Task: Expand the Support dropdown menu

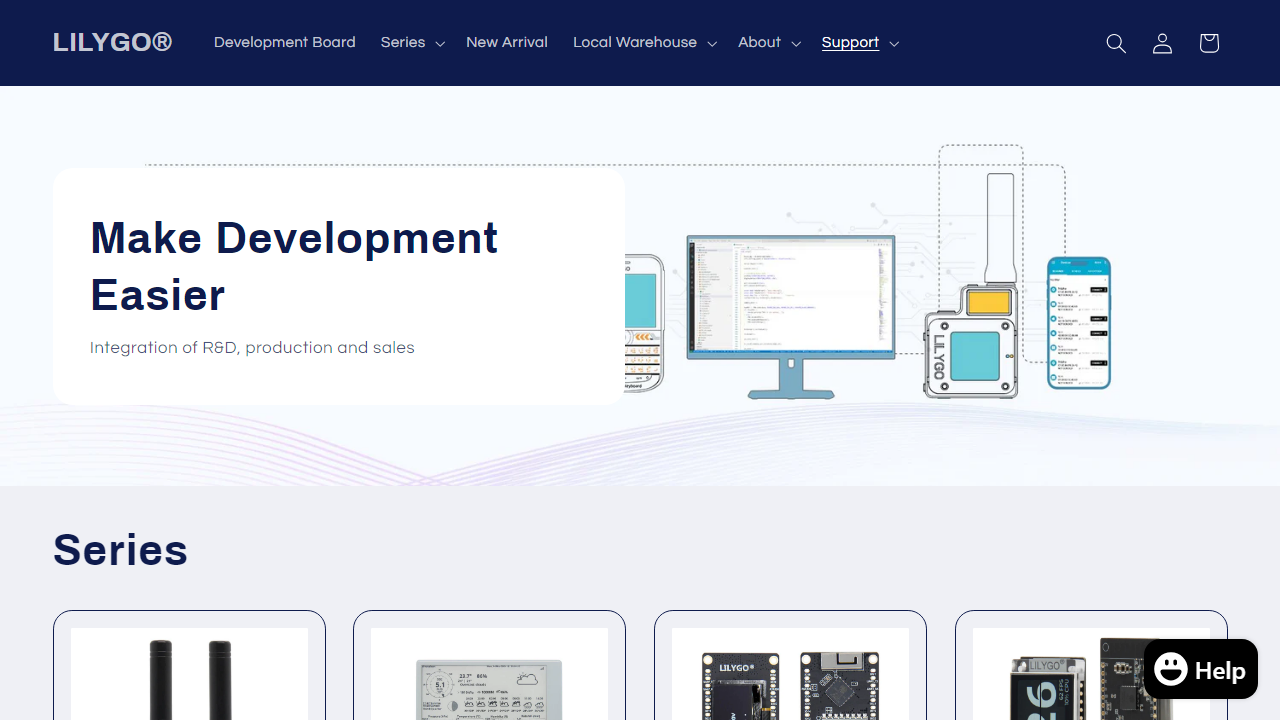Action: click(860, 42)
